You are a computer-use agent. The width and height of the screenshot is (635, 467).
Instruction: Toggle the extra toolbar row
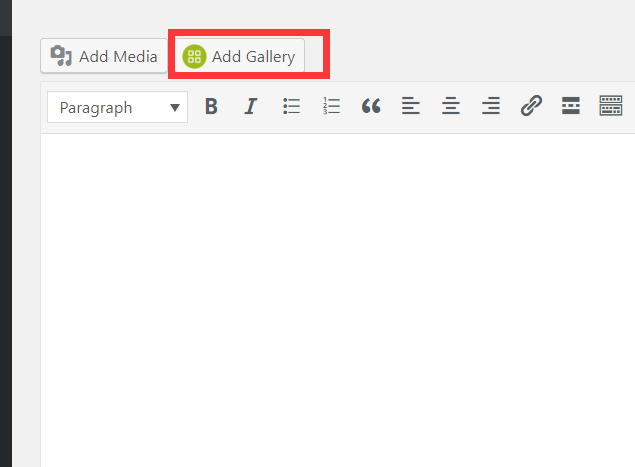(x=611, y=107)
